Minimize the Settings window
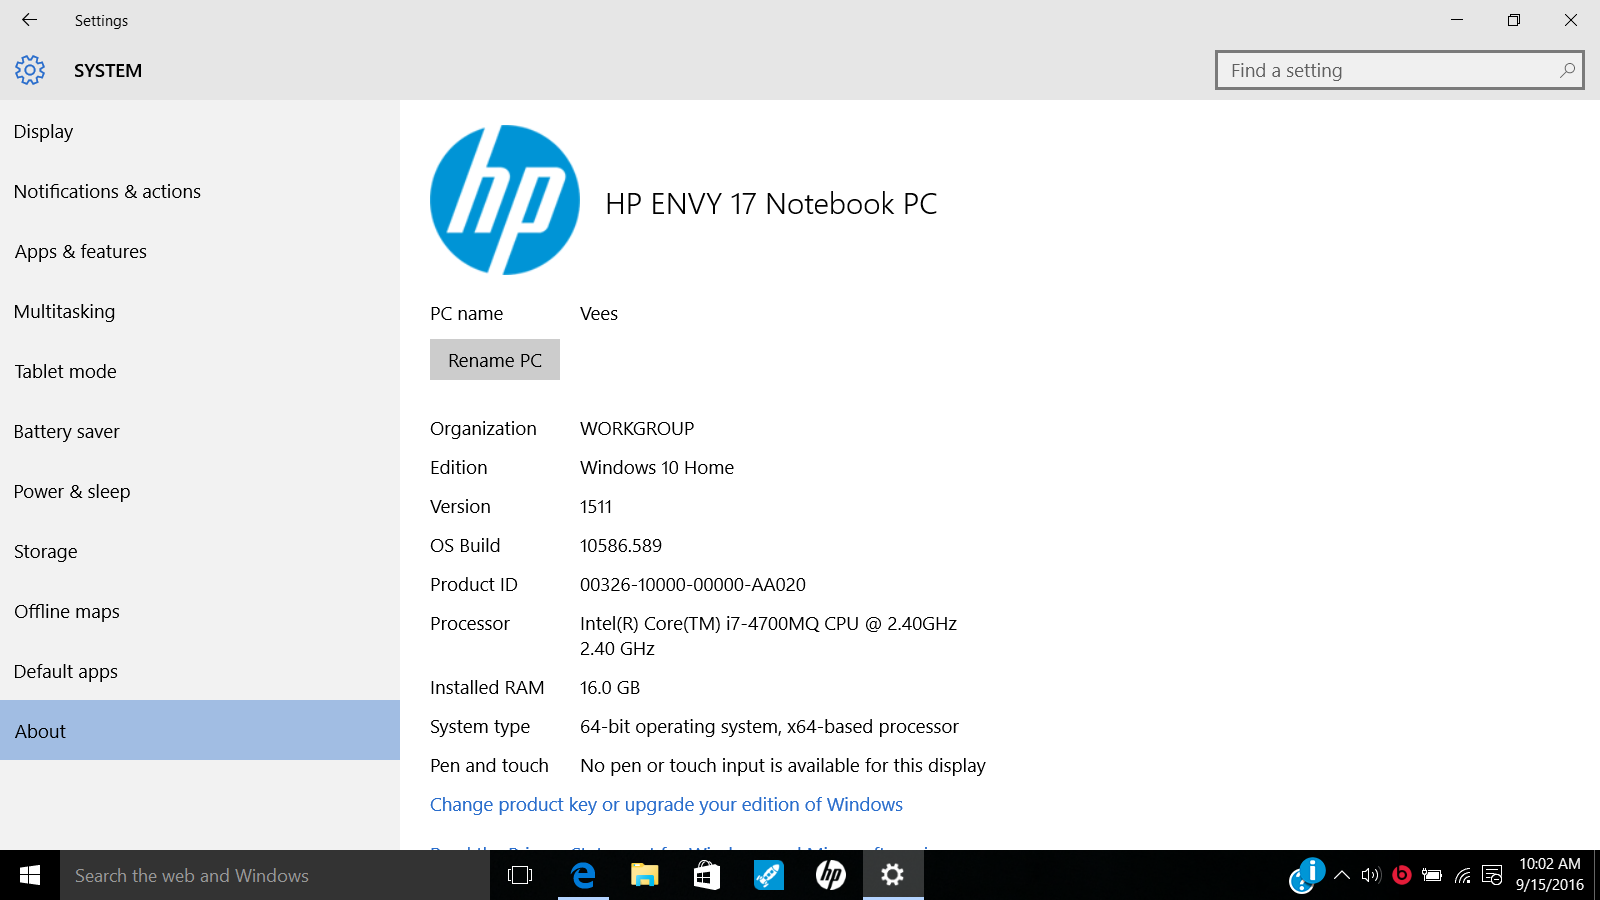The image size is (1600, 900). (x=1457, y=20)
